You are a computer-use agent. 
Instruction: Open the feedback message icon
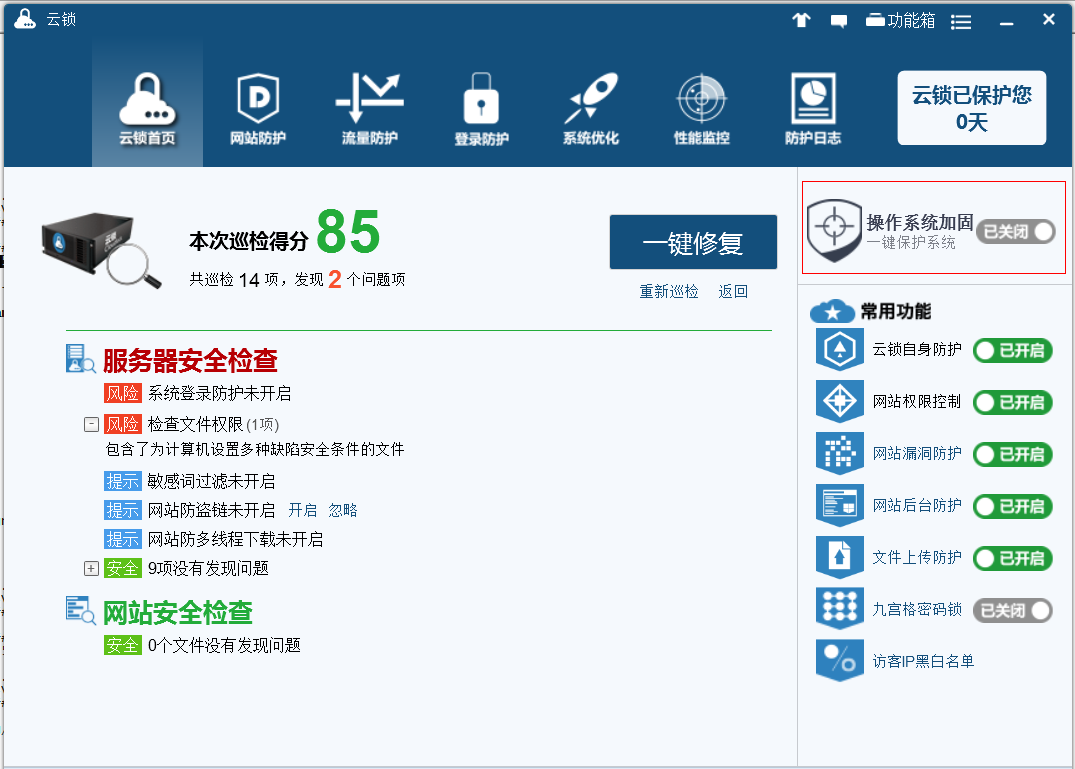coord(838,21)
